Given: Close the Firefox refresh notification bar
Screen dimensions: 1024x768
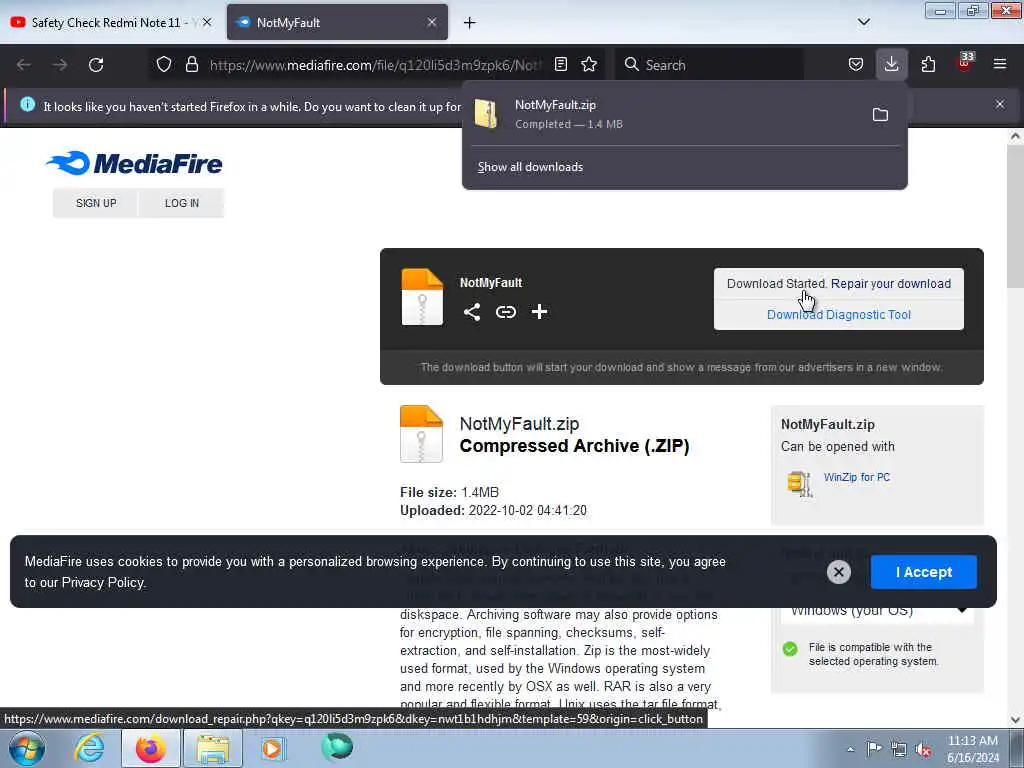Looking at the screenshot, I should coord(1000,104).
